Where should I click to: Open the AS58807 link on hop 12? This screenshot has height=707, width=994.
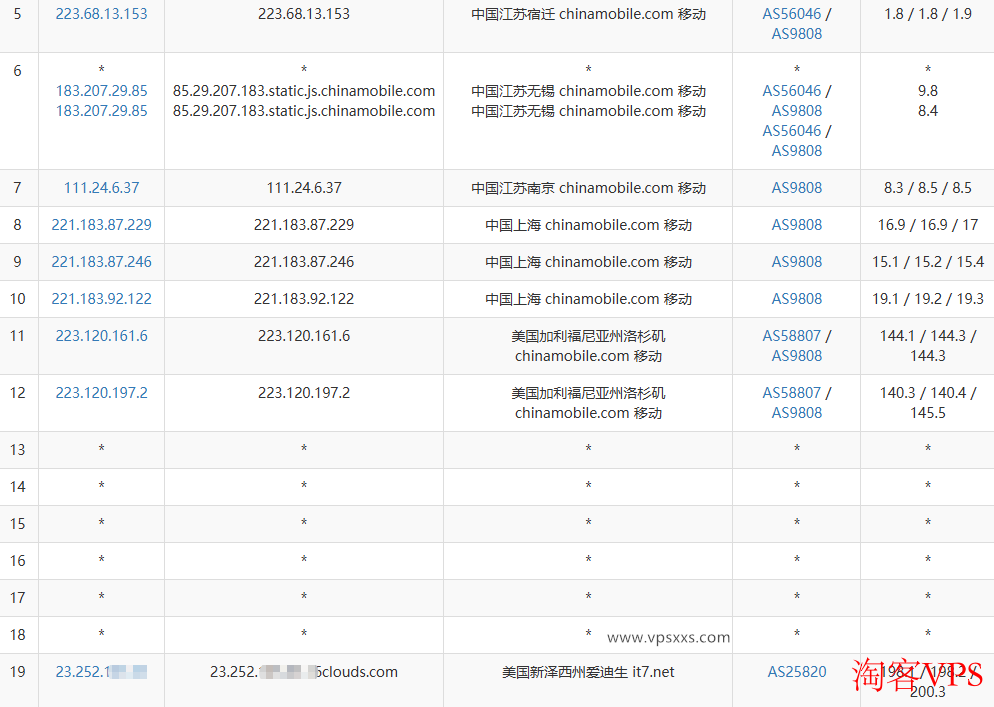click(x=793, y=392)
